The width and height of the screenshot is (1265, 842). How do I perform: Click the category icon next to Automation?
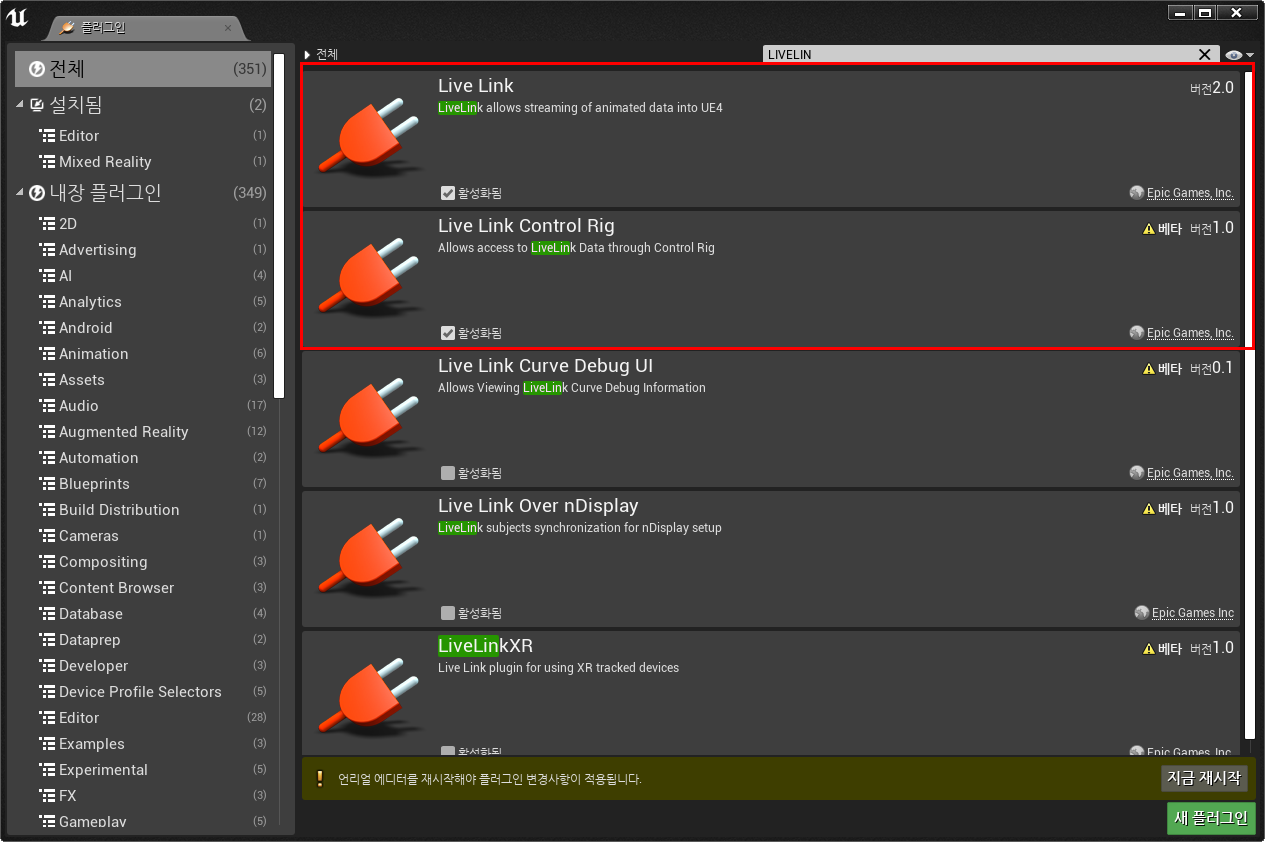pos(47,457)
